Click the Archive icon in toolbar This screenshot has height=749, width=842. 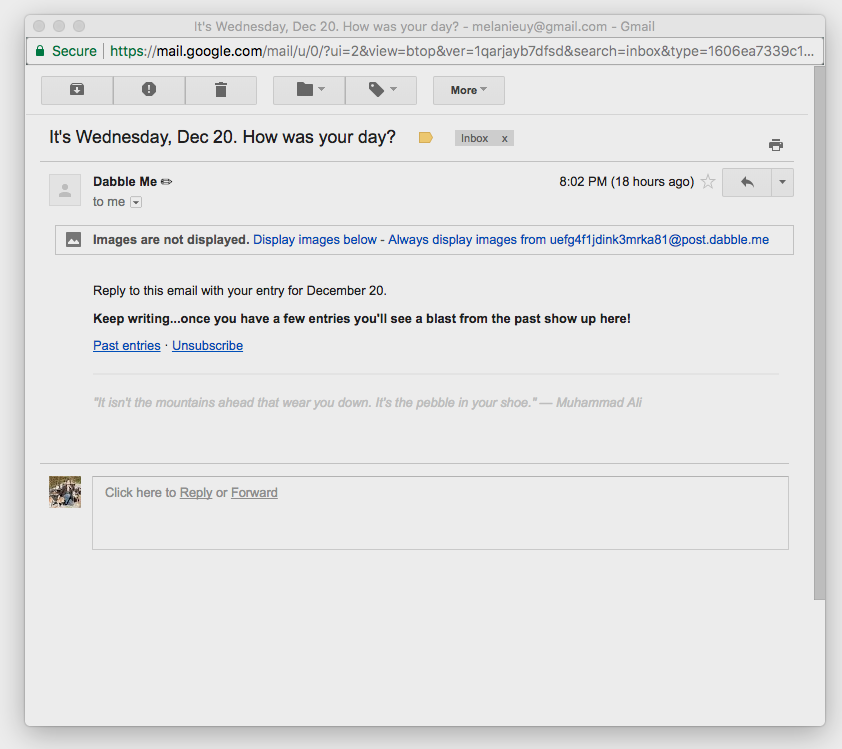(77, 90)
